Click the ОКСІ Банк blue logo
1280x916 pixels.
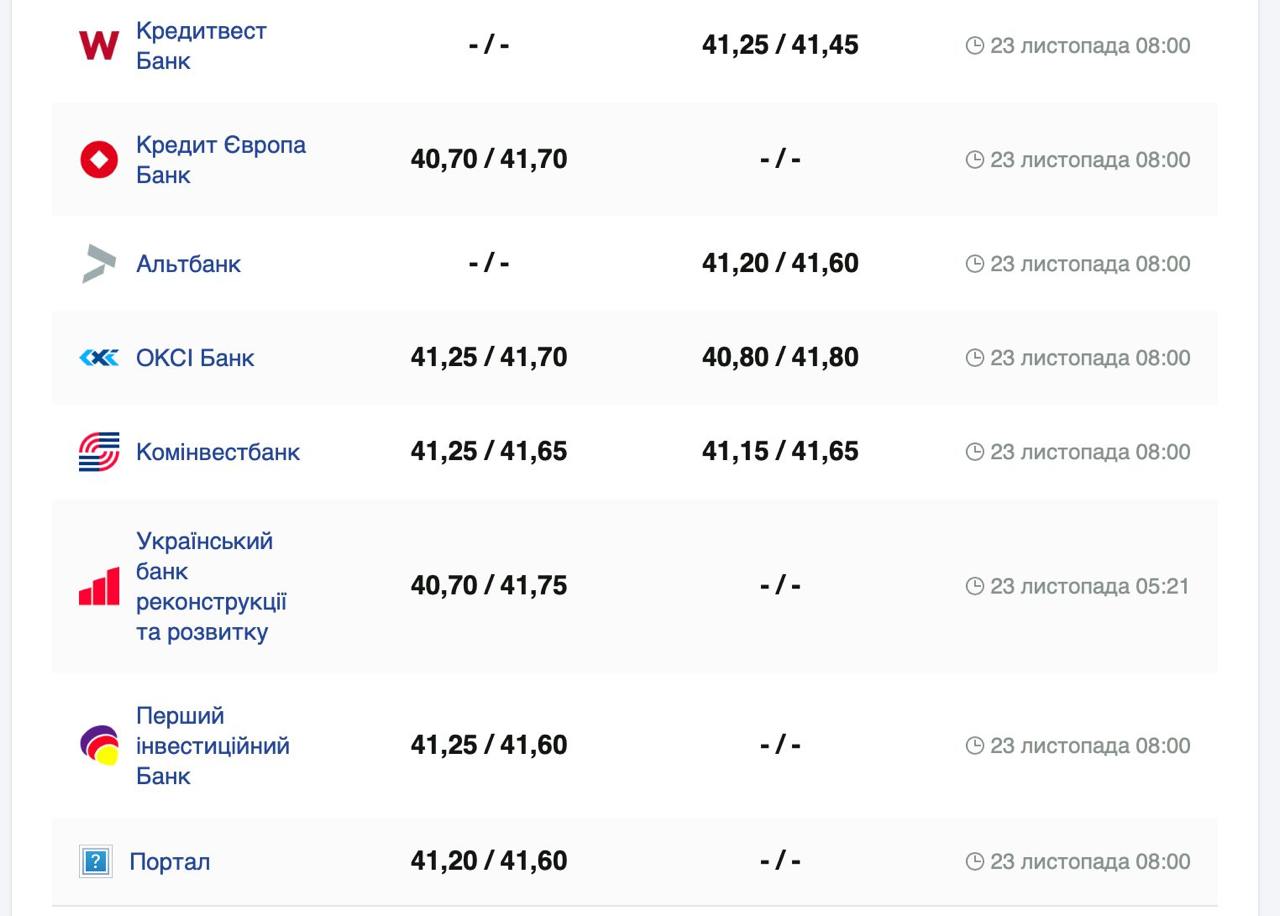click(x=99, y=358)
